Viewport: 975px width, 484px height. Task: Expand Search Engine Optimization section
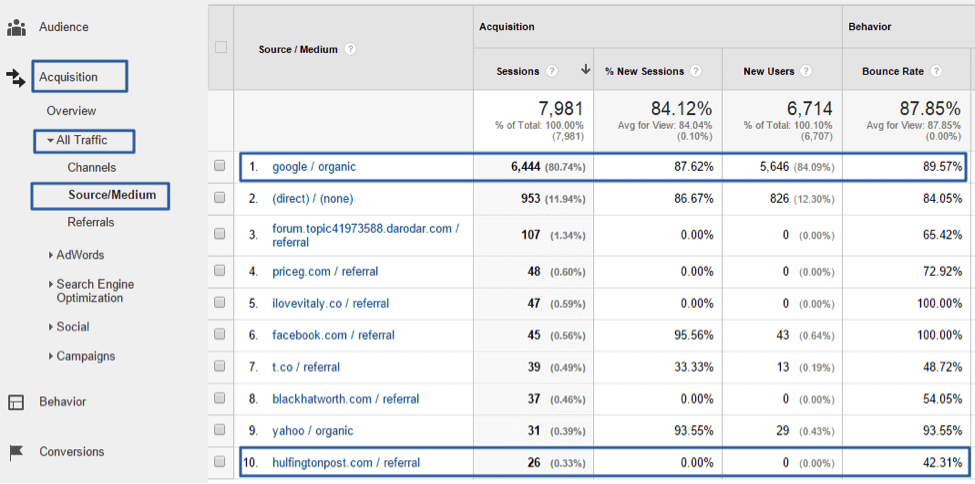pos(50,284)
